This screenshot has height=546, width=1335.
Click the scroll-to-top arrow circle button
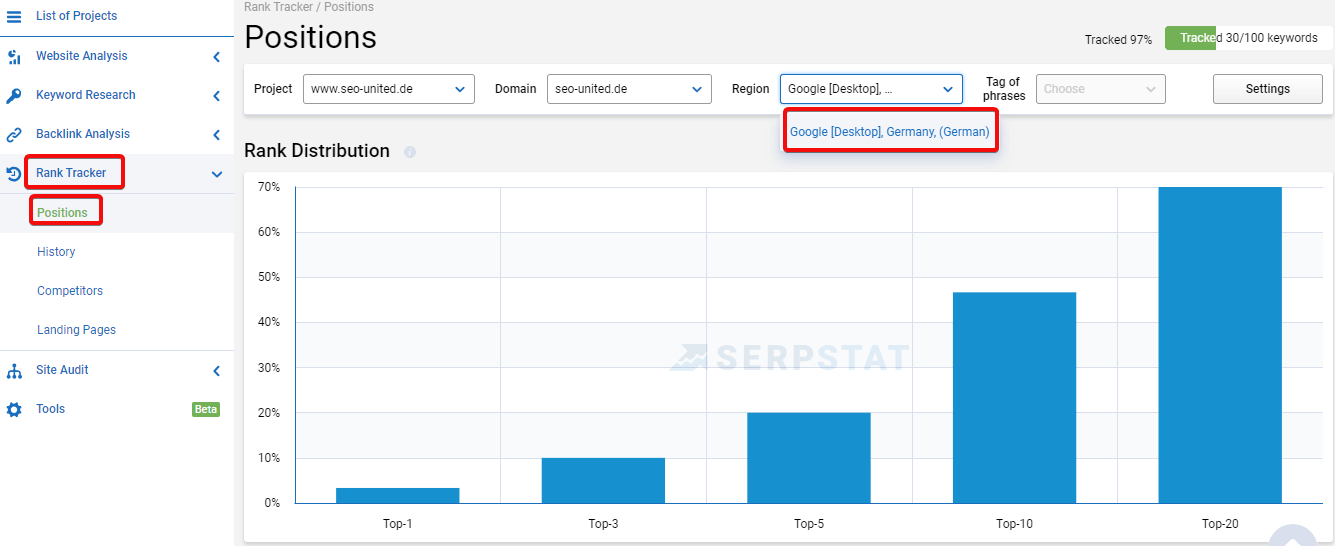pos(1293,536)
